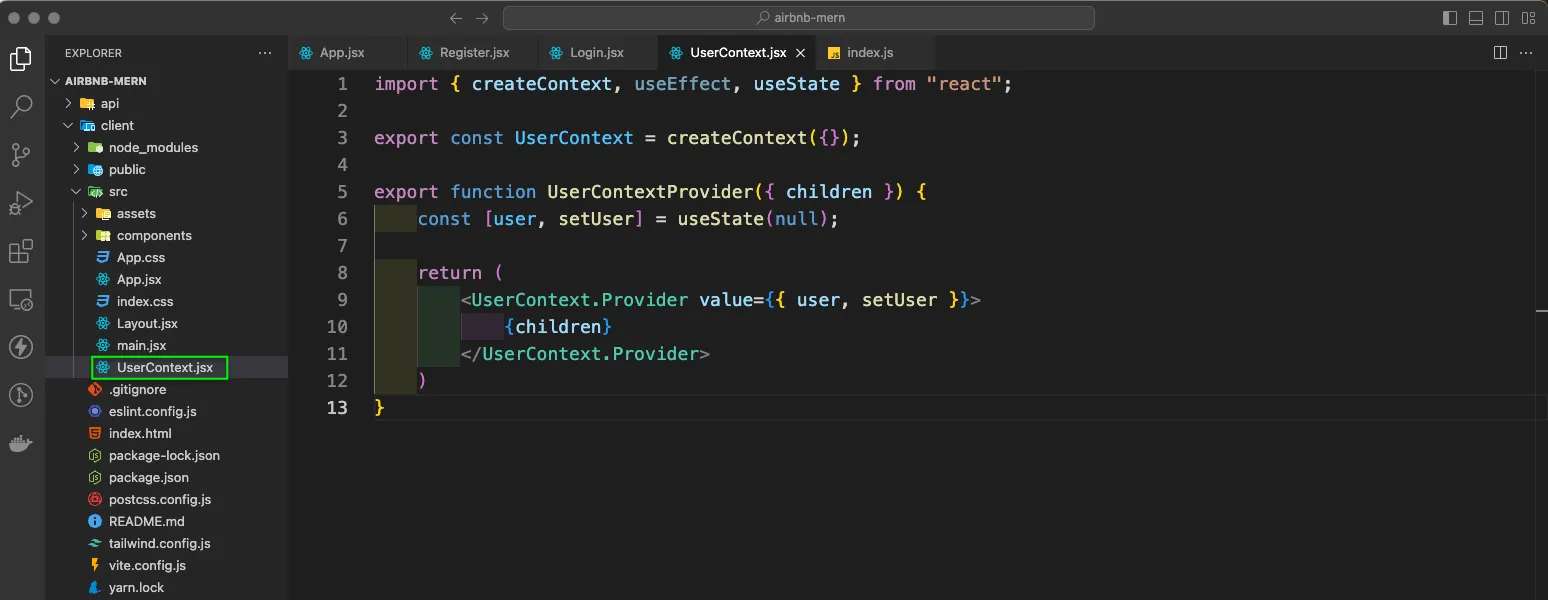Switch to the App.jsx tab
The width and height of the screenshot is (1548, 600).
(347, 52)
